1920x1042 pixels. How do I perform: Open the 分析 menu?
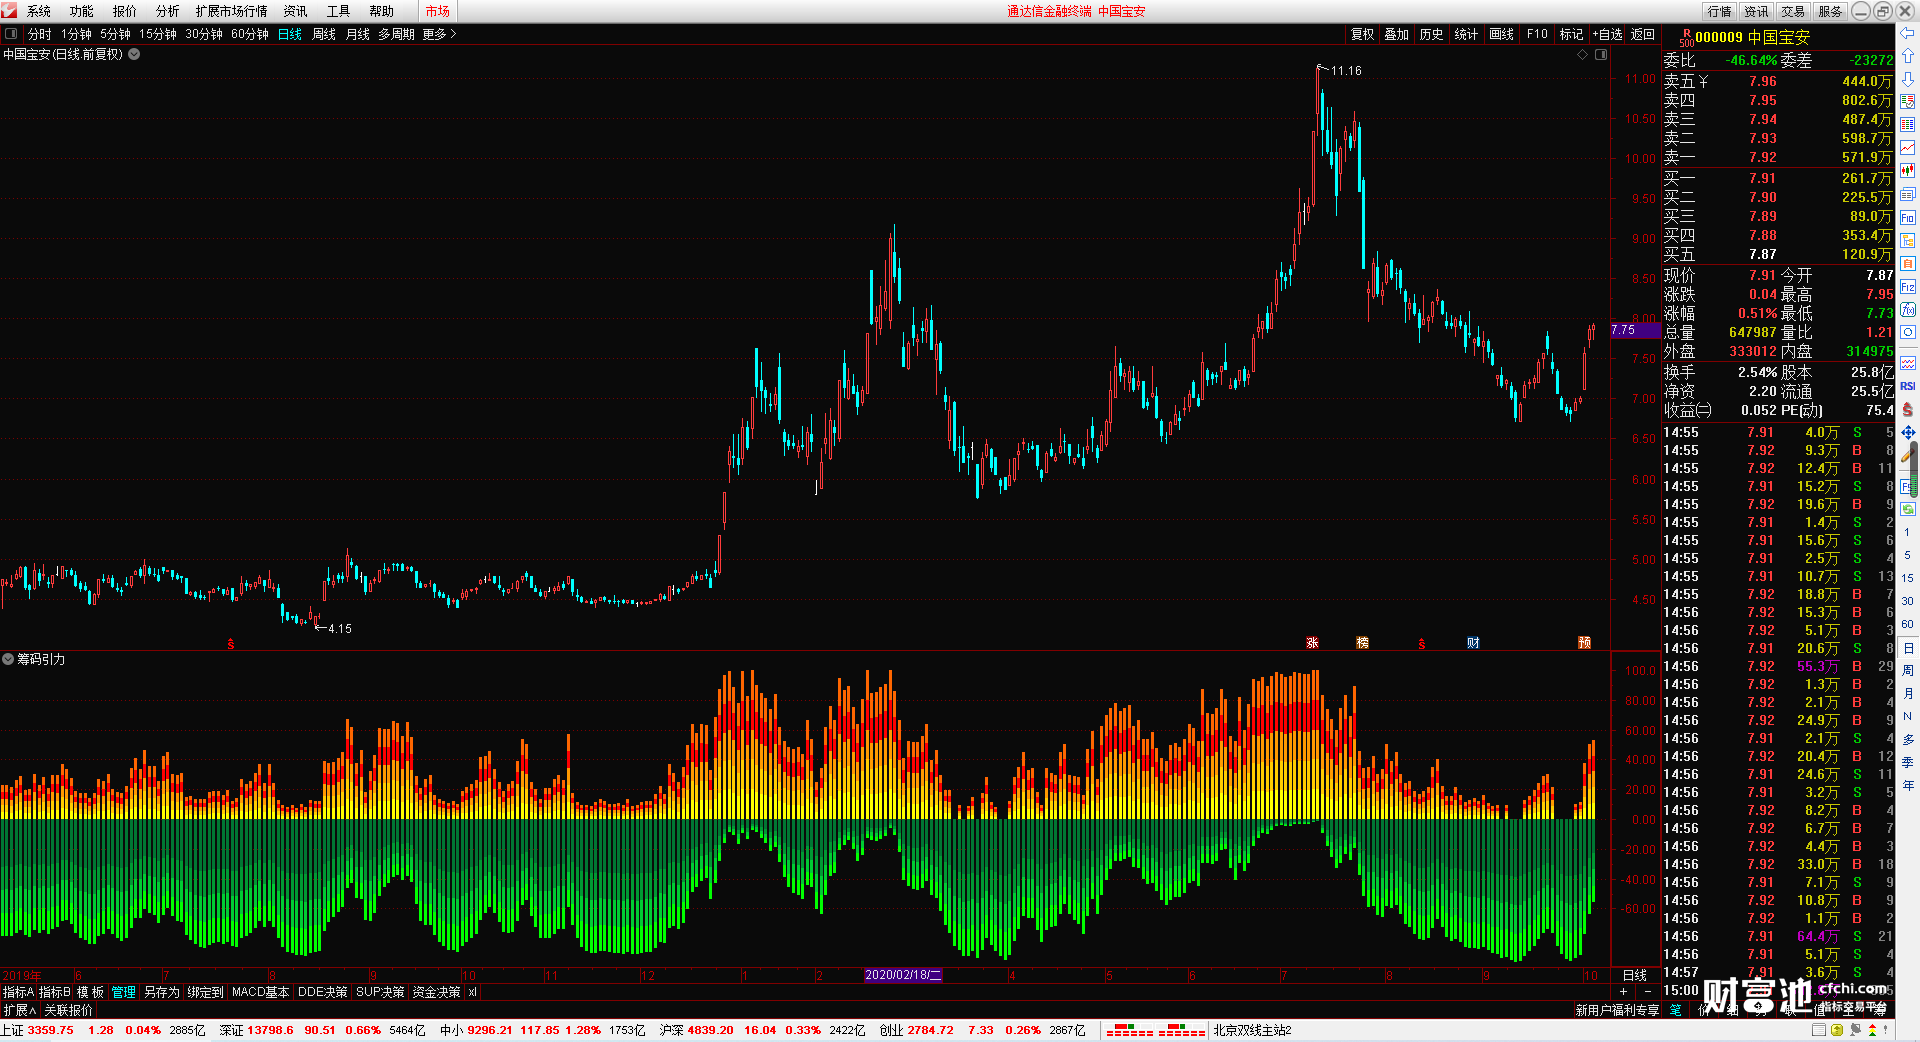[x=168, y=11]
